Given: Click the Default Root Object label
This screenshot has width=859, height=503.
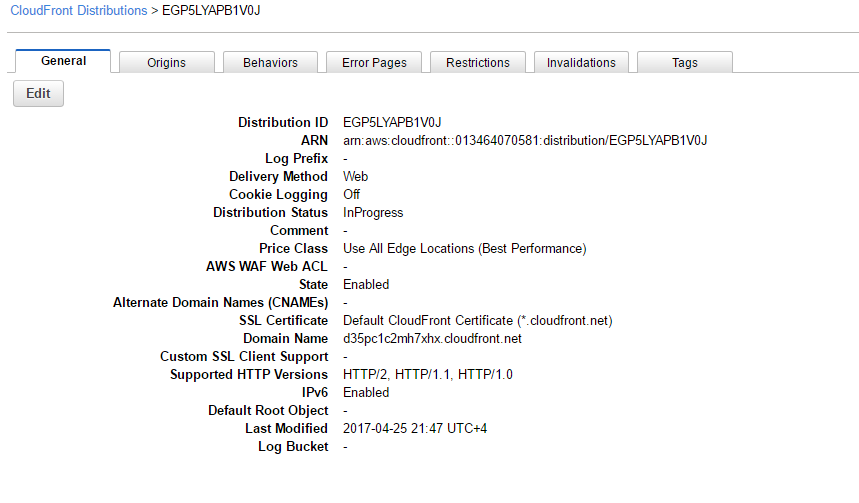Looking at the screenshot, I should click(x=268, y=410).
